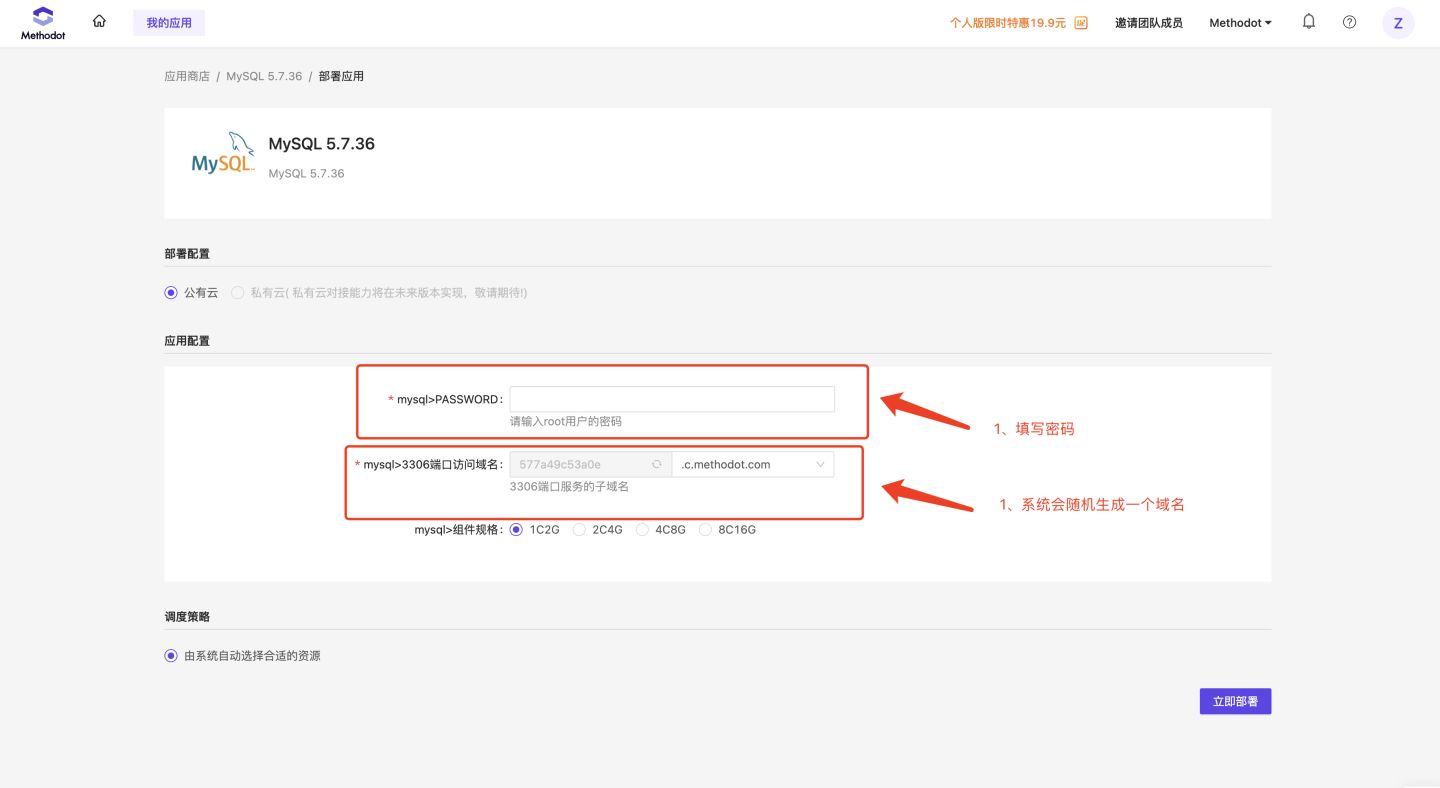1440x788 pixels.
Task: Click the 调度策略 section heading
Action: (187, 617)
